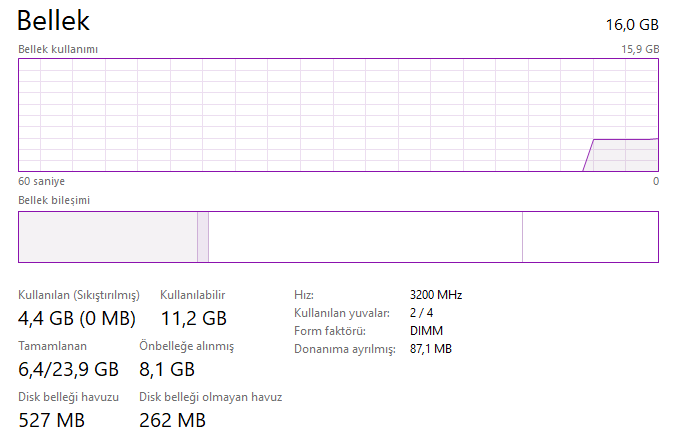Click the 87,1 MB hardware reserved value
The height and width of the screenshot is (434, 674).
click(x=431, y=349)
